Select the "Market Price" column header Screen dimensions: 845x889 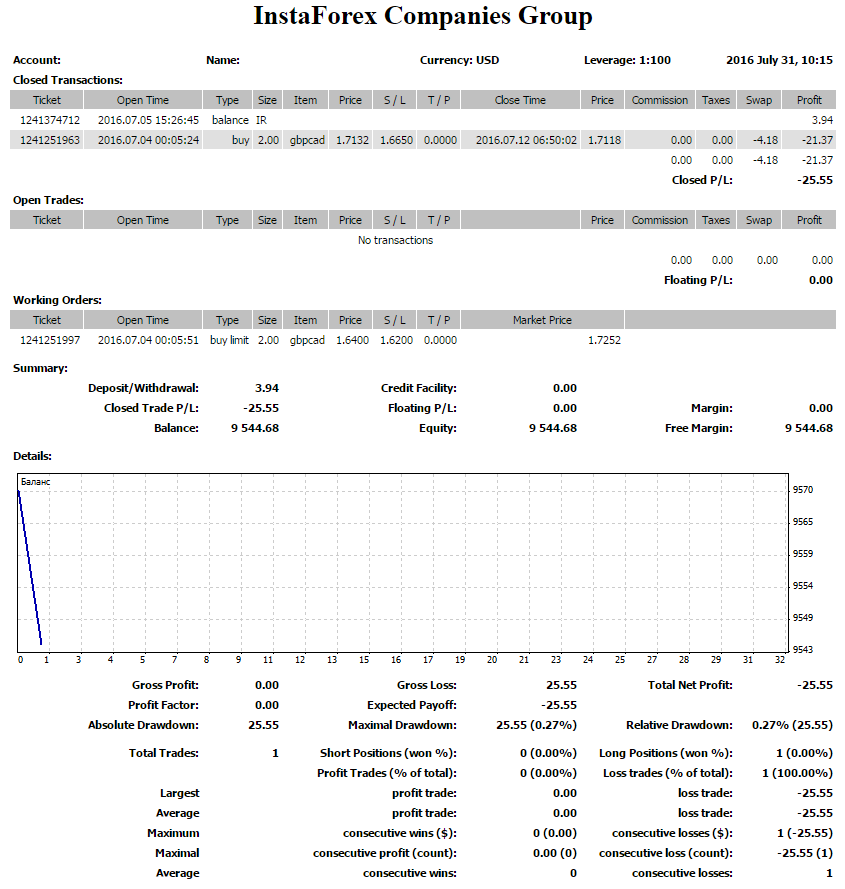coord(542,320)
